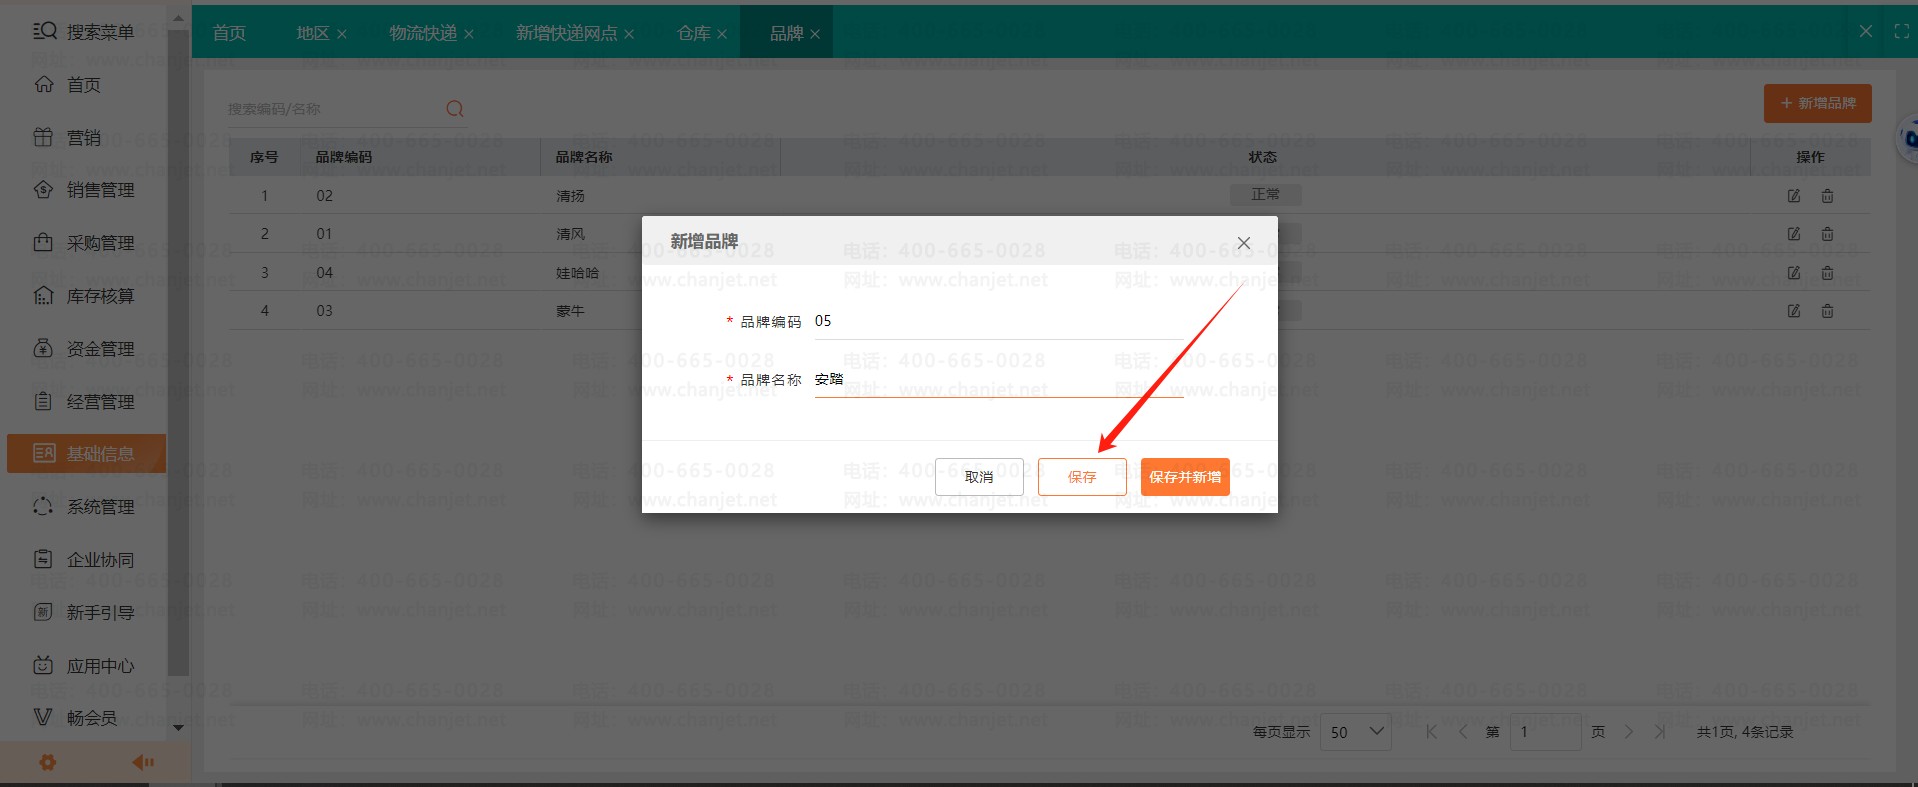This screenshot has width=1918, height=787.
Task: Jump to the last page
Action: tap(1660, 732)
